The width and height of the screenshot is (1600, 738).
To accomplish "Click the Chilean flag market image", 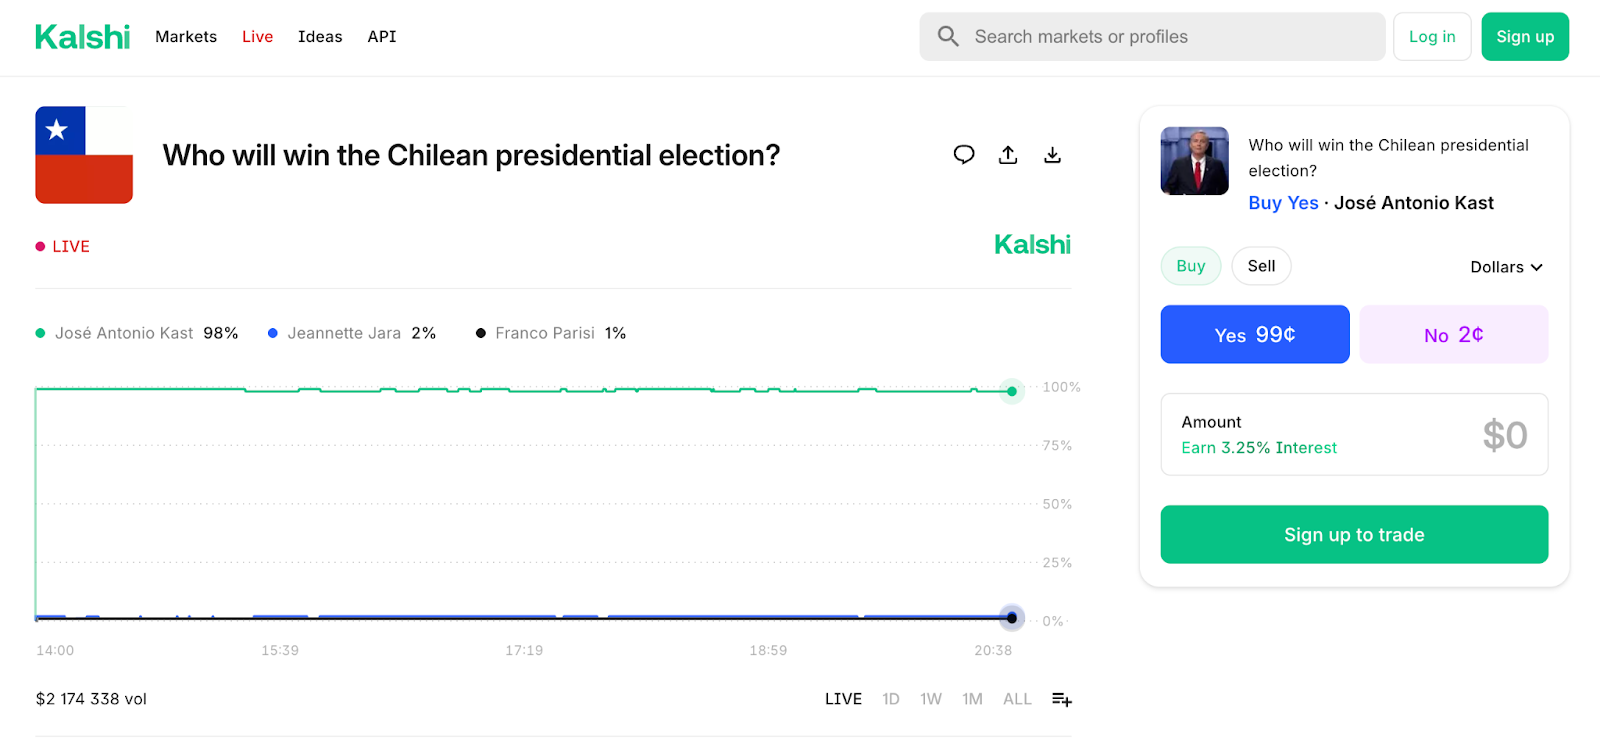I will point(84,155).
